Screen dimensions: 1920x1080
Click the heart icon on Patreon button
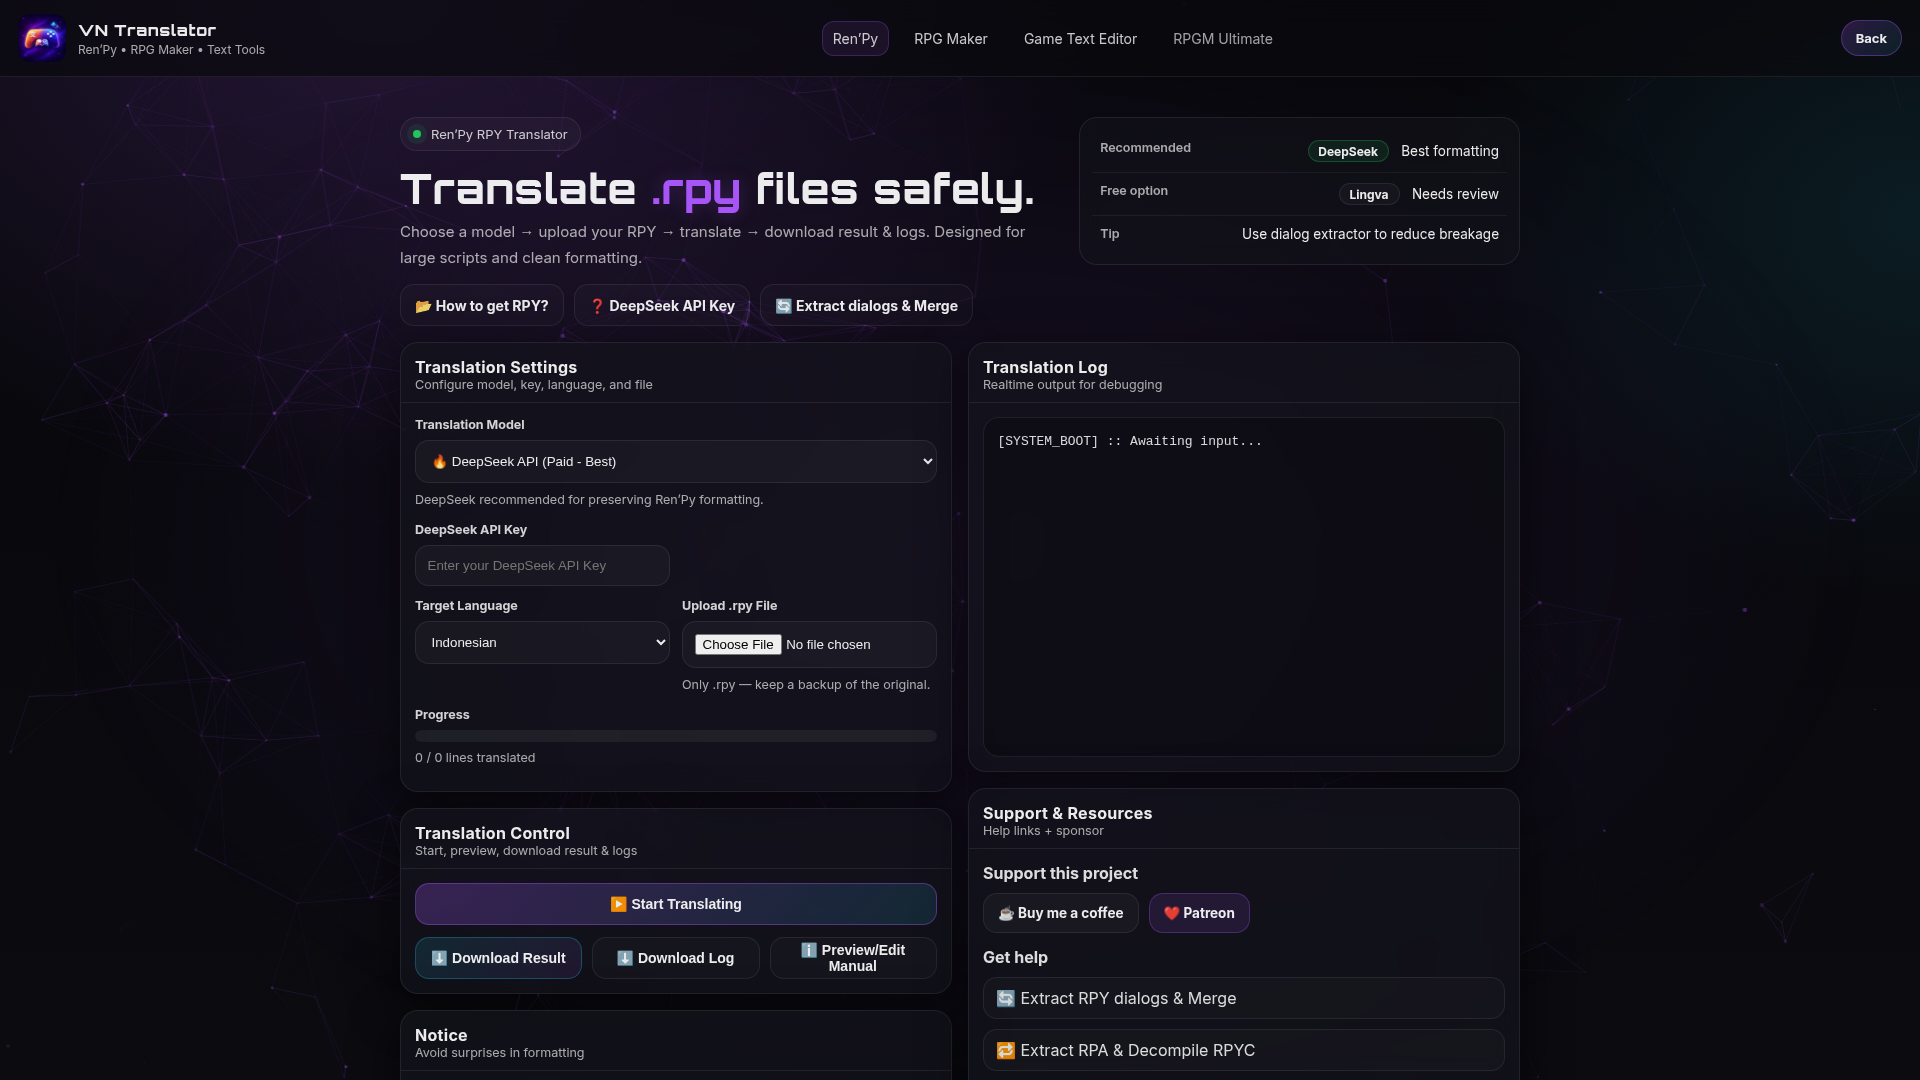(x=1171, y=913)
